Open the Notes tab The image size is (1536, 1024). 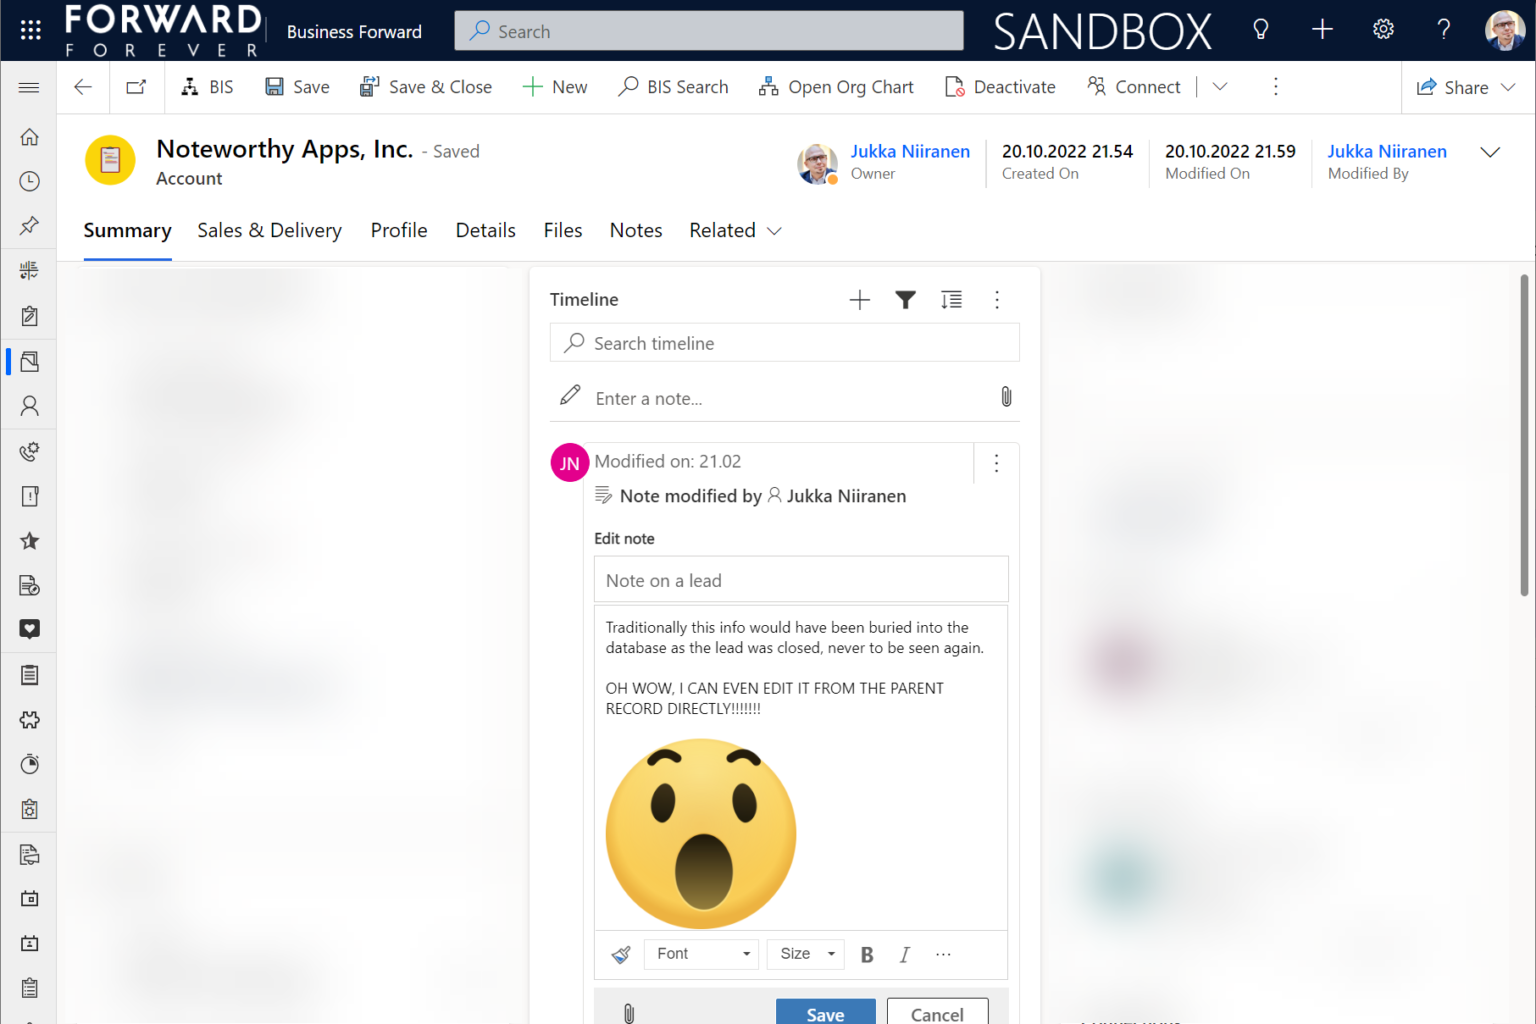pos(636,230)
